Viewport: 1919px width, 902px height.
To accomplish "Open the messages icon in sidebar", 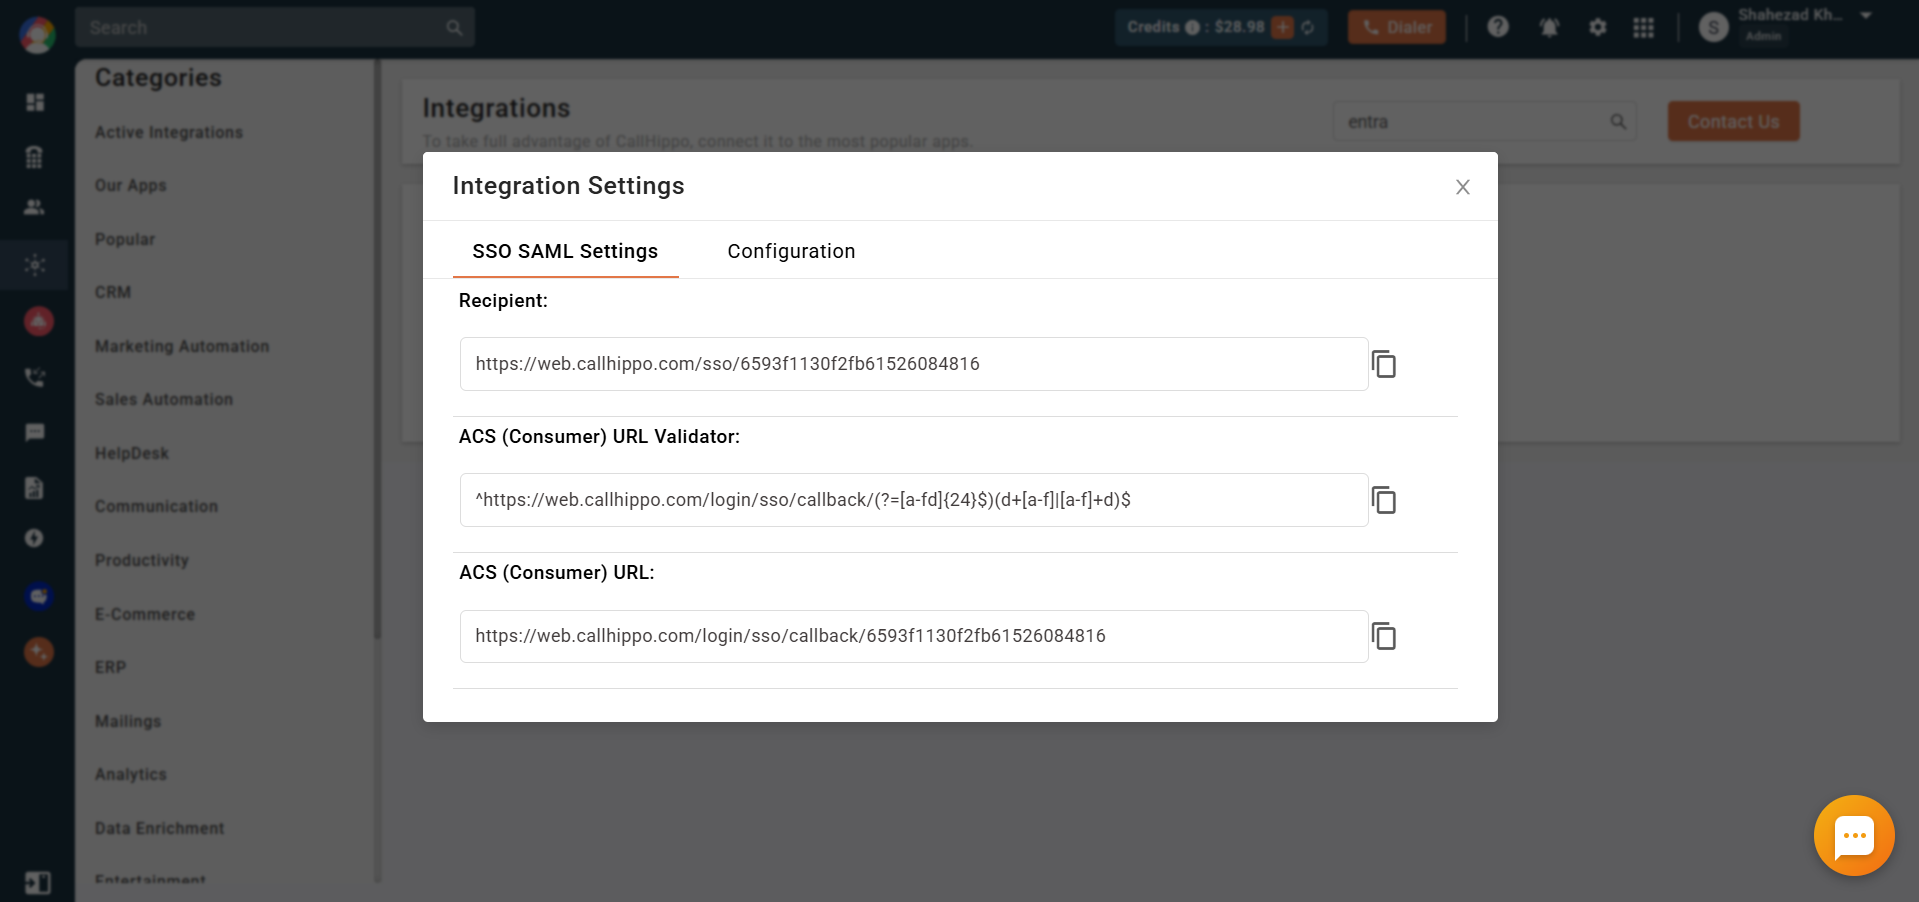I will click(35, 432).
